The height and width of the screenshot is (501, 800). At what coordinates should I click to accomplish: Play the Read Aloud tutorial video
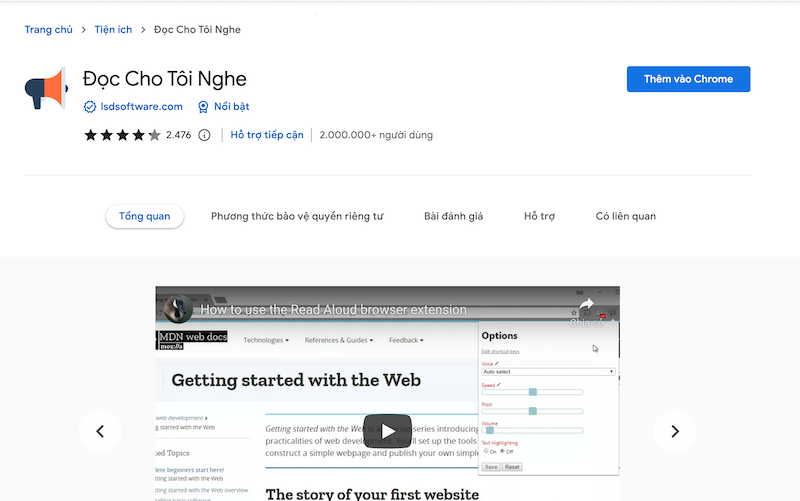tap(387, 431)
